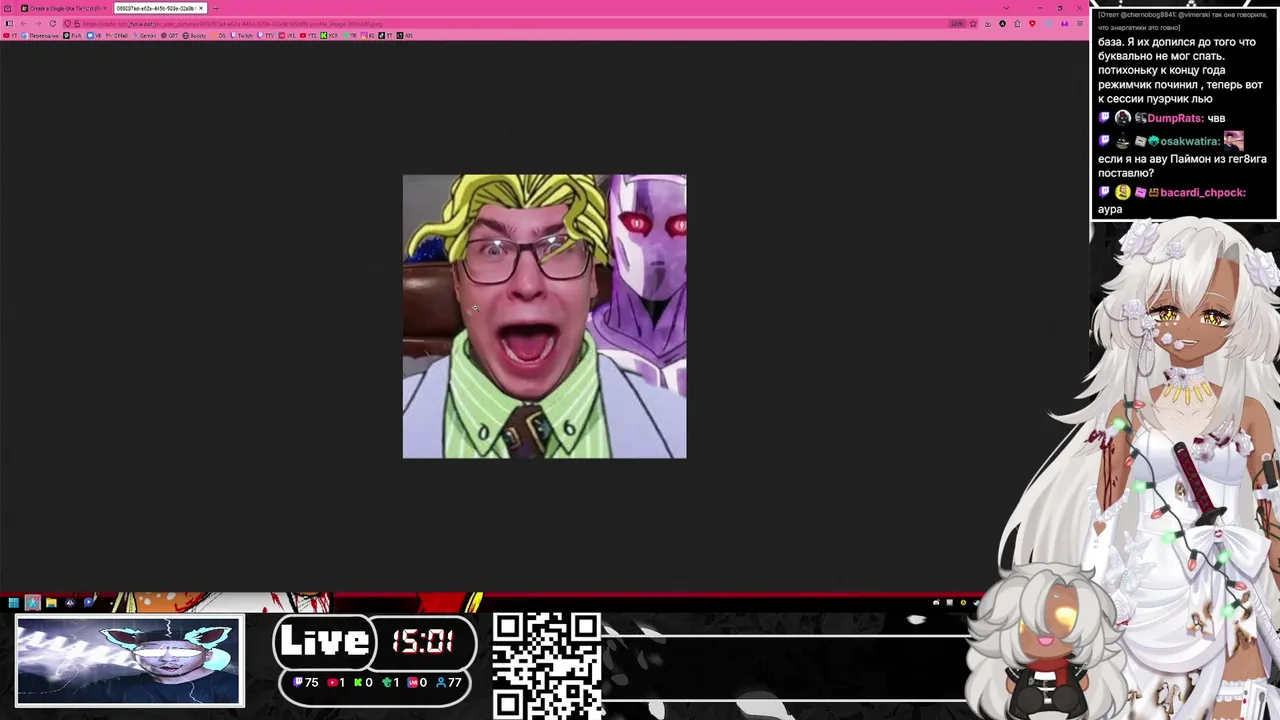This screenshot has width=1280, height=720.
Task: Click the Live 15:01 timer badge
Action: [375, 641]
